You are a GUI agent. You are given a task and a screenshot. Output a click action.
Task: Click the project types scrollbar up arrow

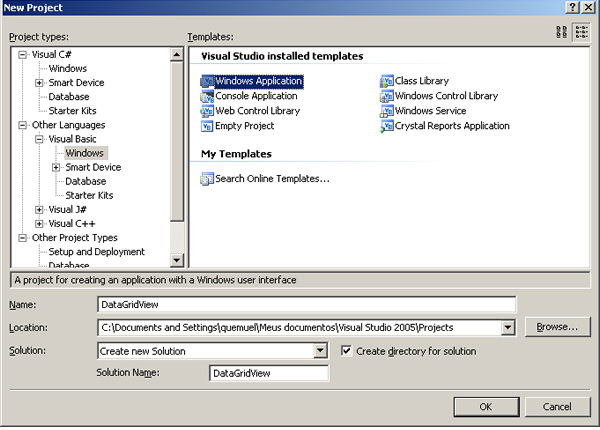click(177, 55)
